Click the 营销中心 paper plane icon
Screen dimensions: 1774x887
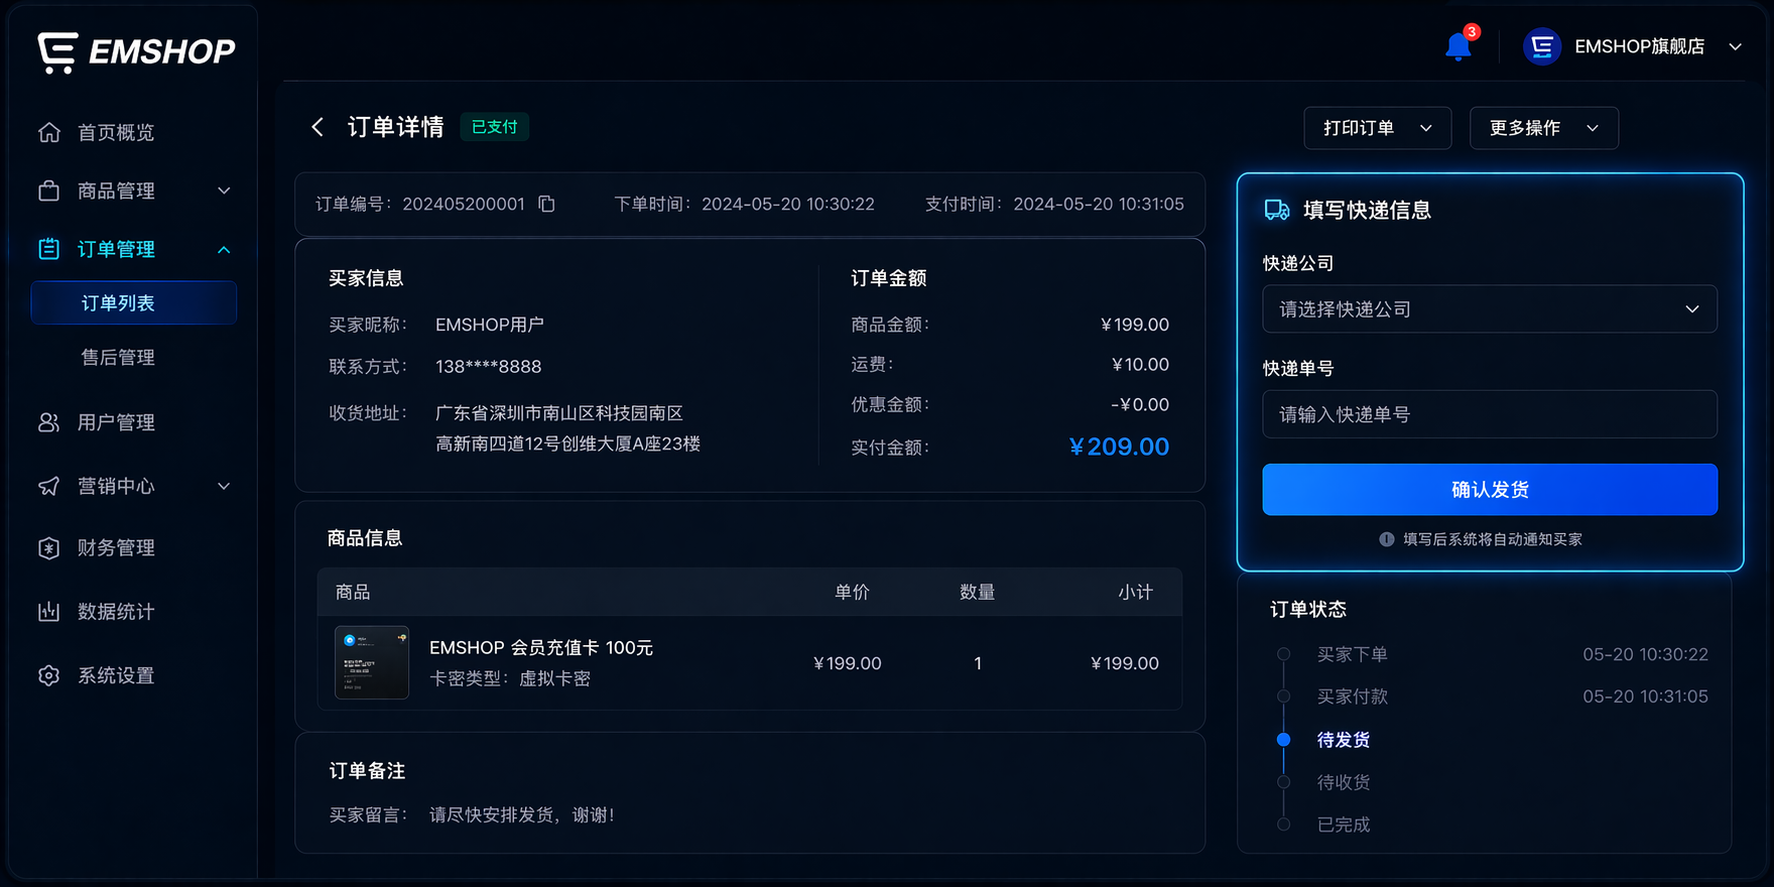tap(49, 486)
